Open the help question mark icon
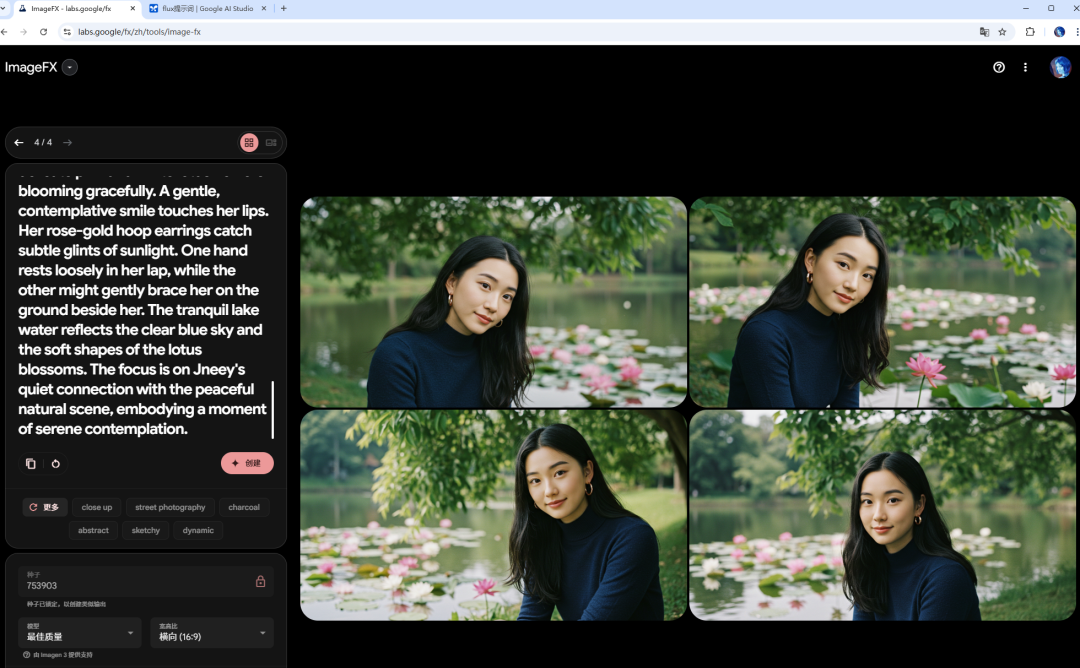 click(x=999, y=67)
